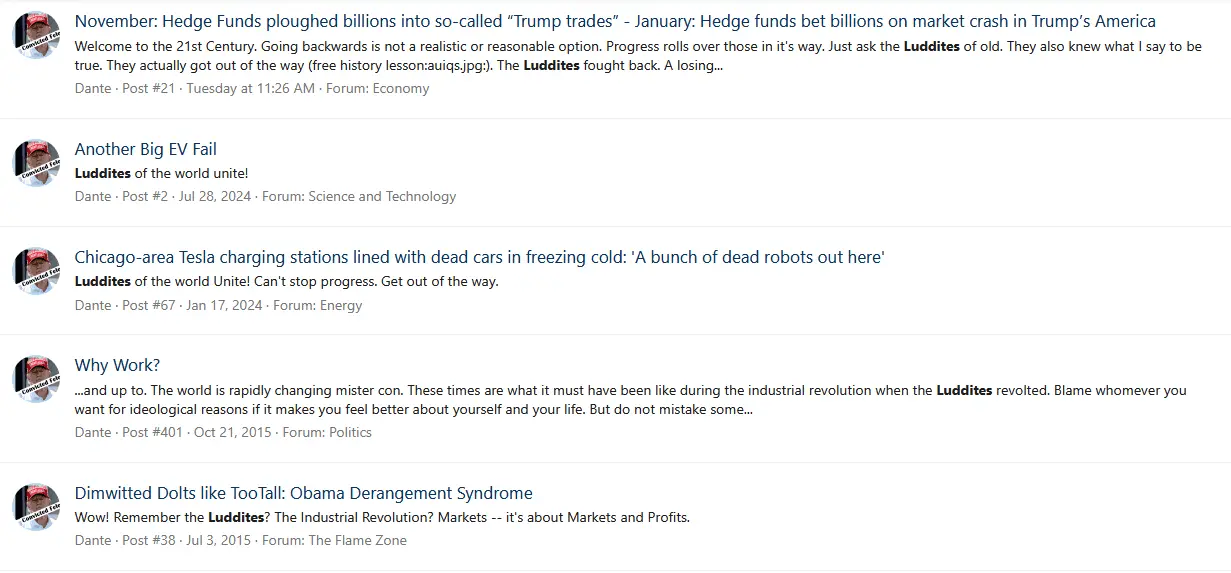The width and height of the screenshot is (1231, 573).
Task: Open Dante's profile from Post #38
Action: coord(93,540)
